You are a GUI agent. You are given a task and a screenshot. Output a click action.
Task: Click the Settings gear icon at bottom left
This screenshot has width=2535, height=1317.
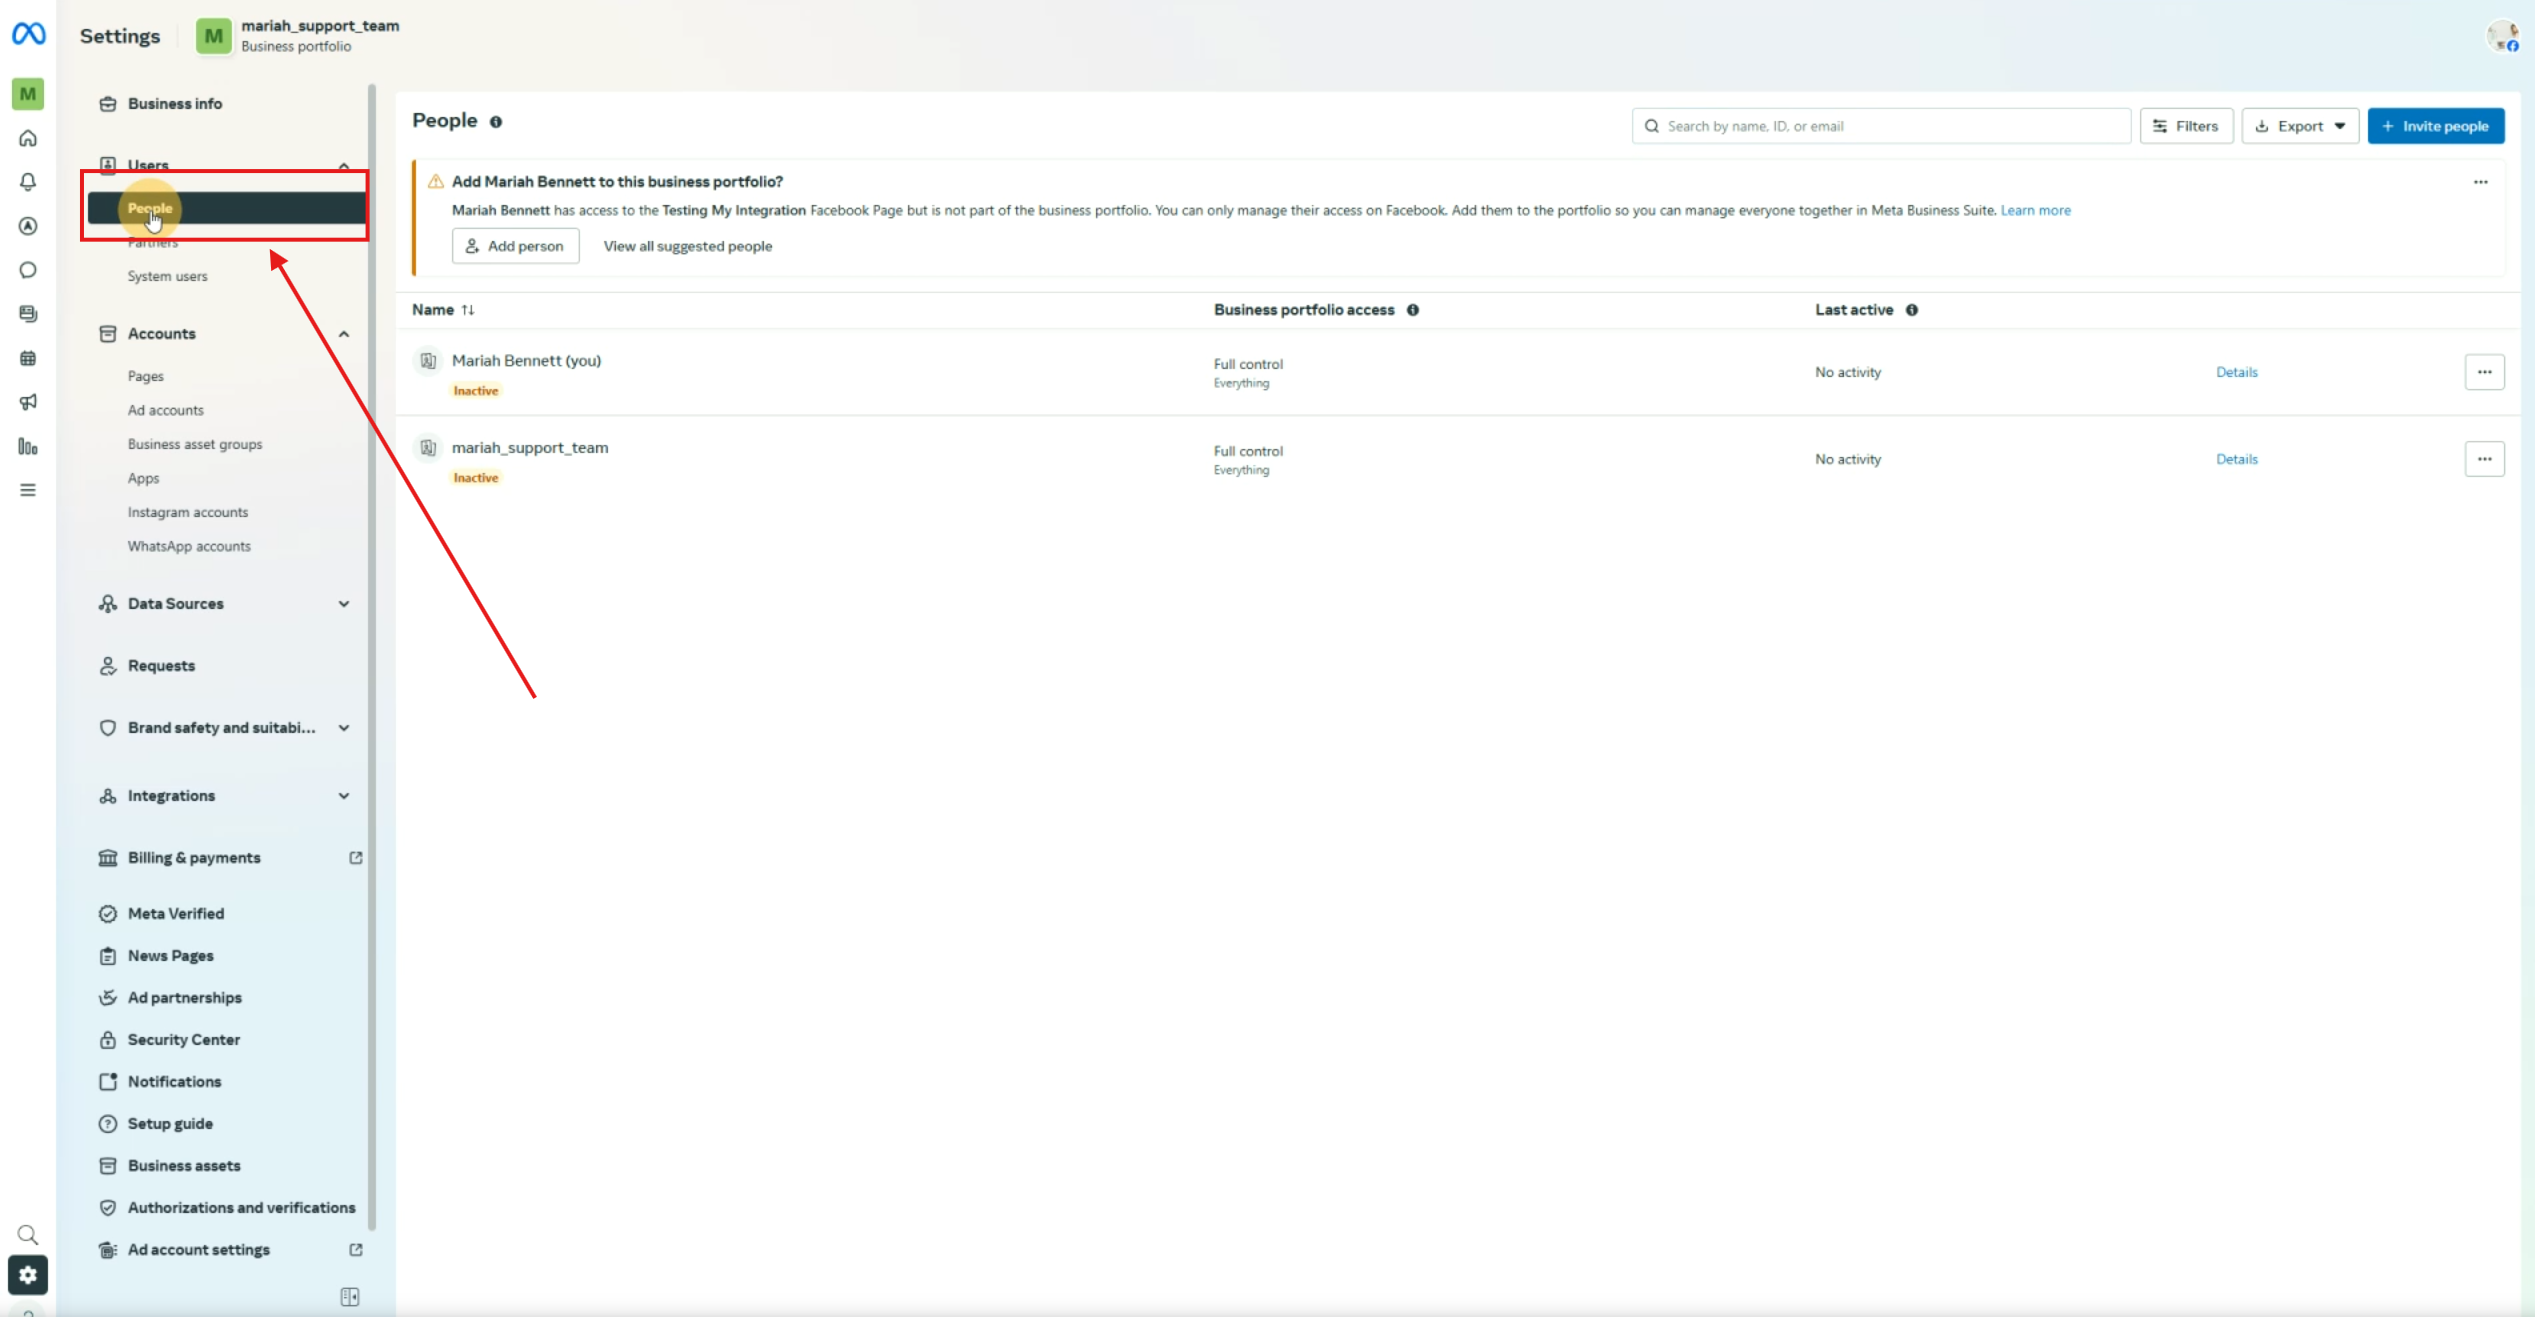coord(28,1275)
